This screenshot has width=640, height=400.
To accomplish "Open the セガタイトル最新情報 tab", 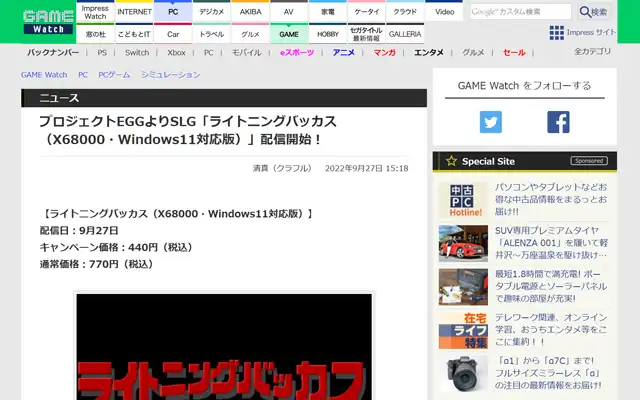I will [x=367, y=34].
